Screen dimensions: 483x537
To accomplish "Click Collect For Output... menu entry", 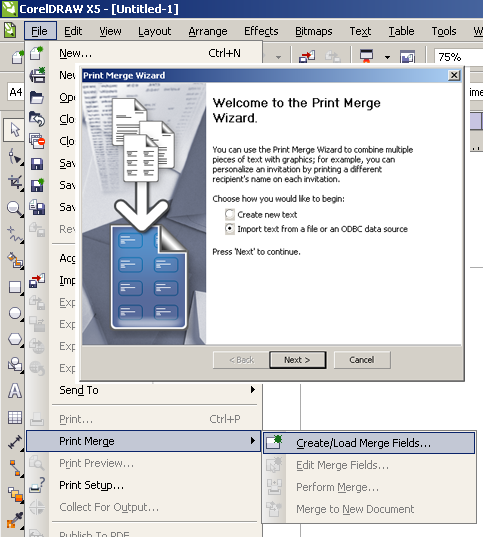I will tap(144, 507).
